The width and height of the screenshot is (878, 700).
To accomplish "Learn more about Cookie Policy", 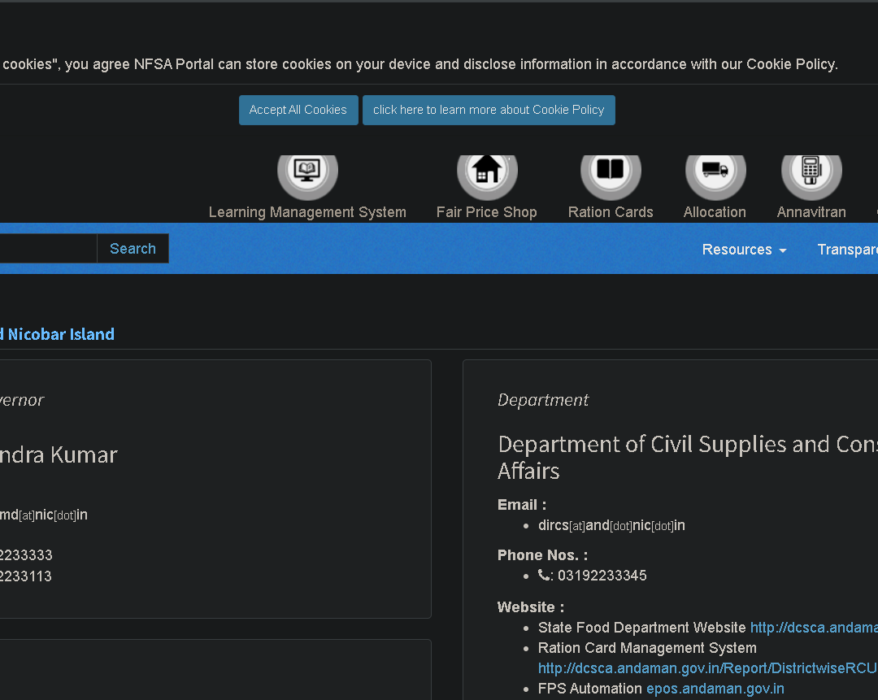I will click(488, 110).
